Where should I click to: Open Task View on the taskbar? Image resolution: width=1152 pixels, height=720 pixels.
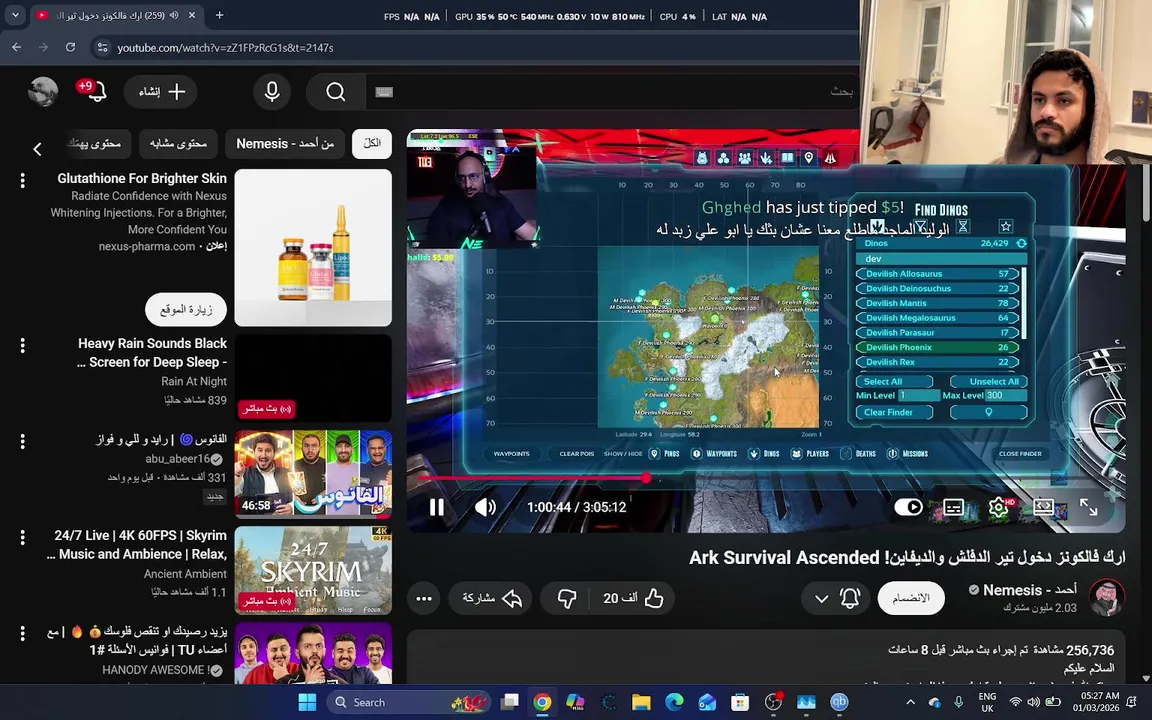[509, 702]
